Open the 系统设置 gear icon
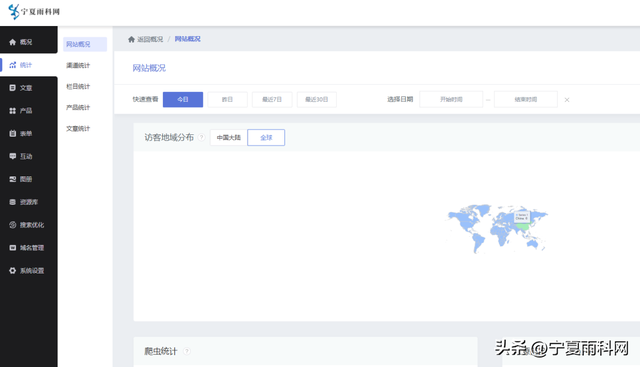640x367 pixels. 13,271
